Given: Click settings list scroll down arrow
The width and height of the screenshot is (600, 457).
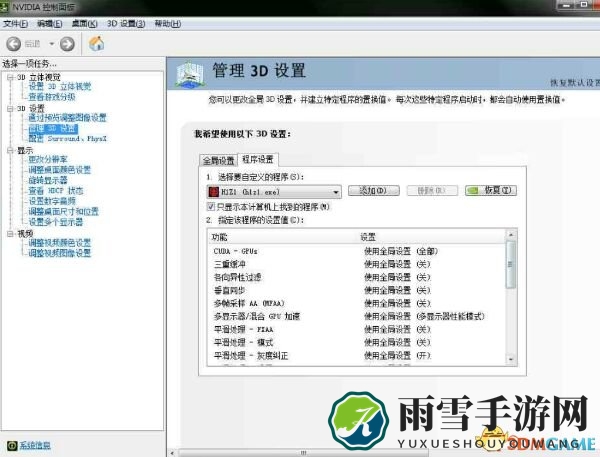Looking at the screenshot, I should tap(511, 360).
